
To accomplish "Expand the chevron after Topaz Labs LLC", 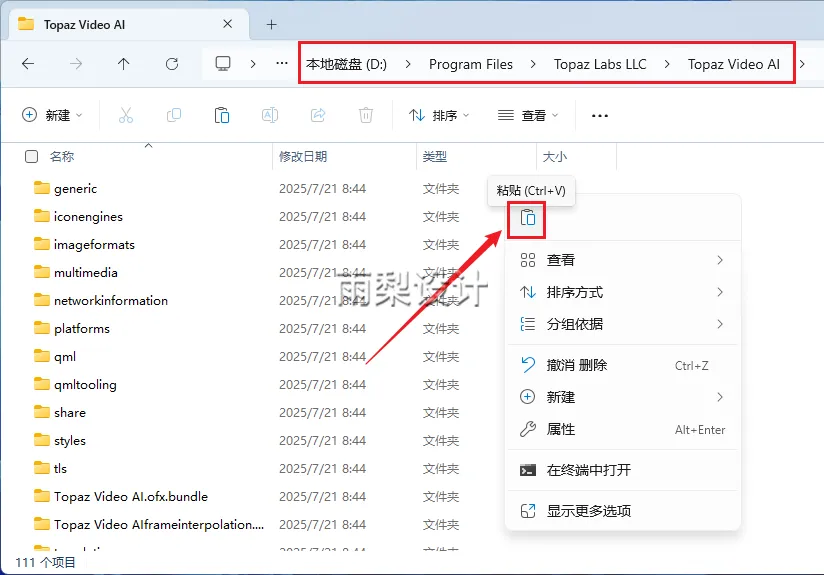I will pyautogui.click(x=667, y=64).
